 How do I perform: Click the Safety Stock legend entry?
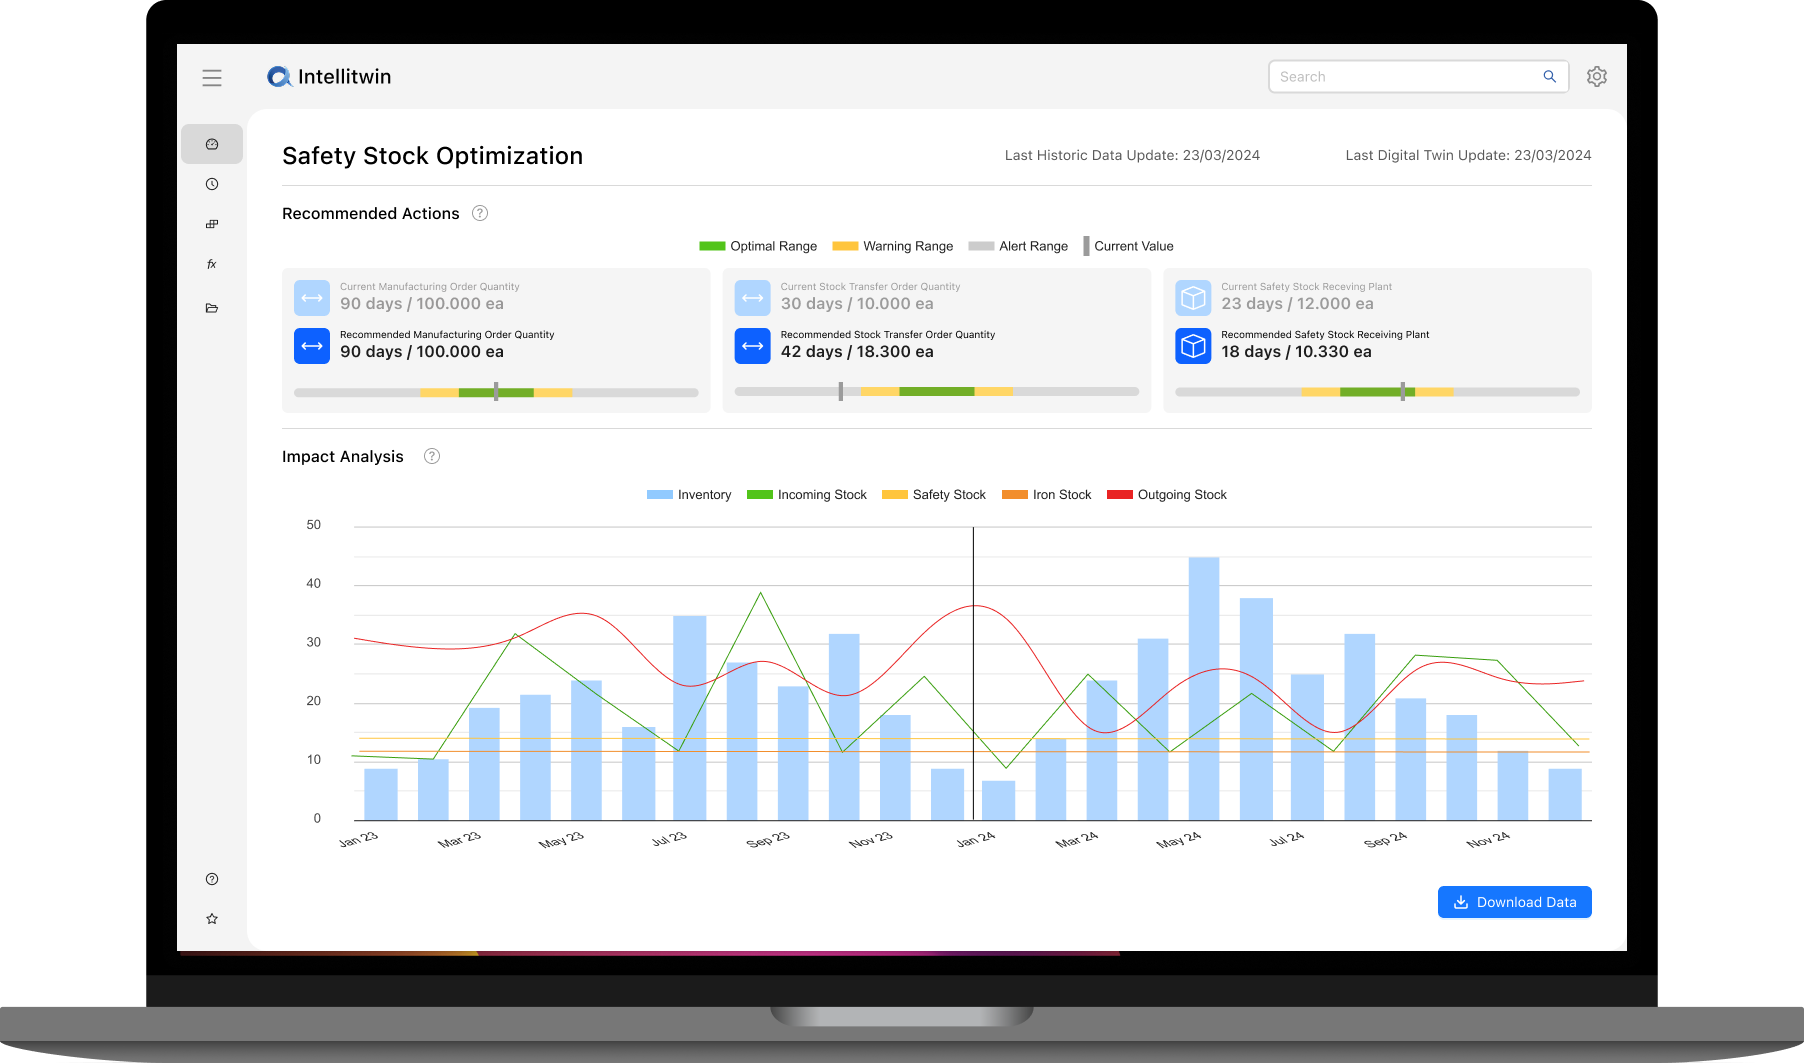[933, 494]
